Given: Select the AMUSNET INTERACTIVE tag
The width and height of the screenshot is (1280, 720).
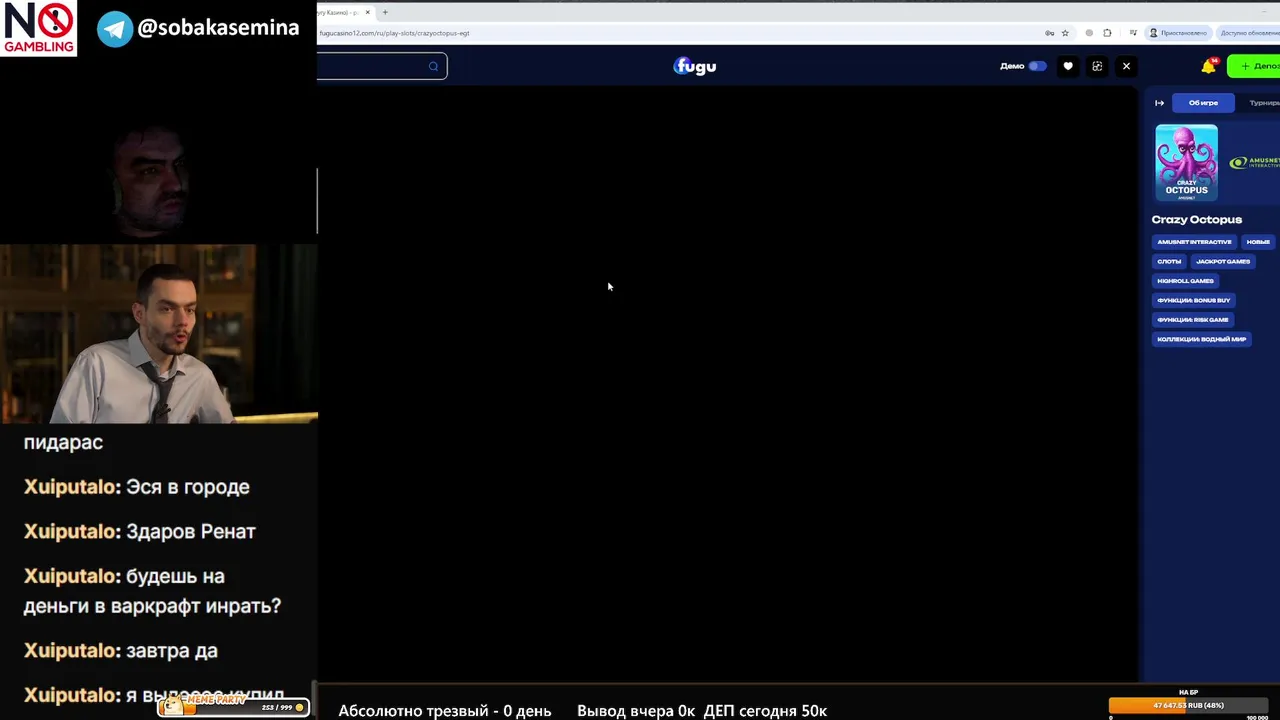Looking at the screenshot, I should pyautogui.click(x=1194, y=242).
